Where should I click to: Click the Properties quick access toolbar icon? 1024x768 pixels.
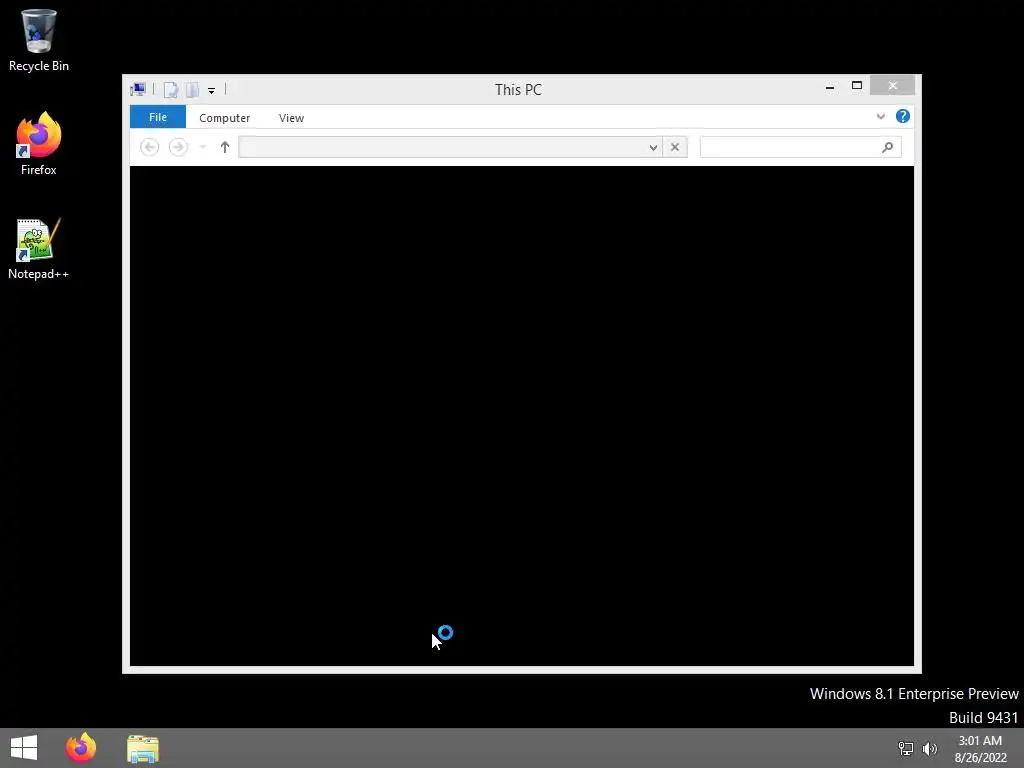[x=171, y=89]
